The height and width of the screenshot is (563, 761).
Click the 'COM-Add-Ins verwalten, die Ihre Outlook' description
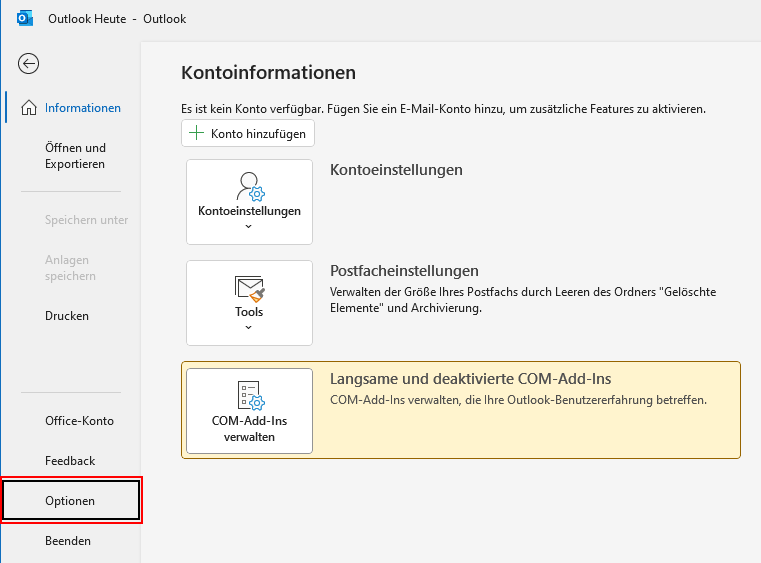tap(518, 400)
